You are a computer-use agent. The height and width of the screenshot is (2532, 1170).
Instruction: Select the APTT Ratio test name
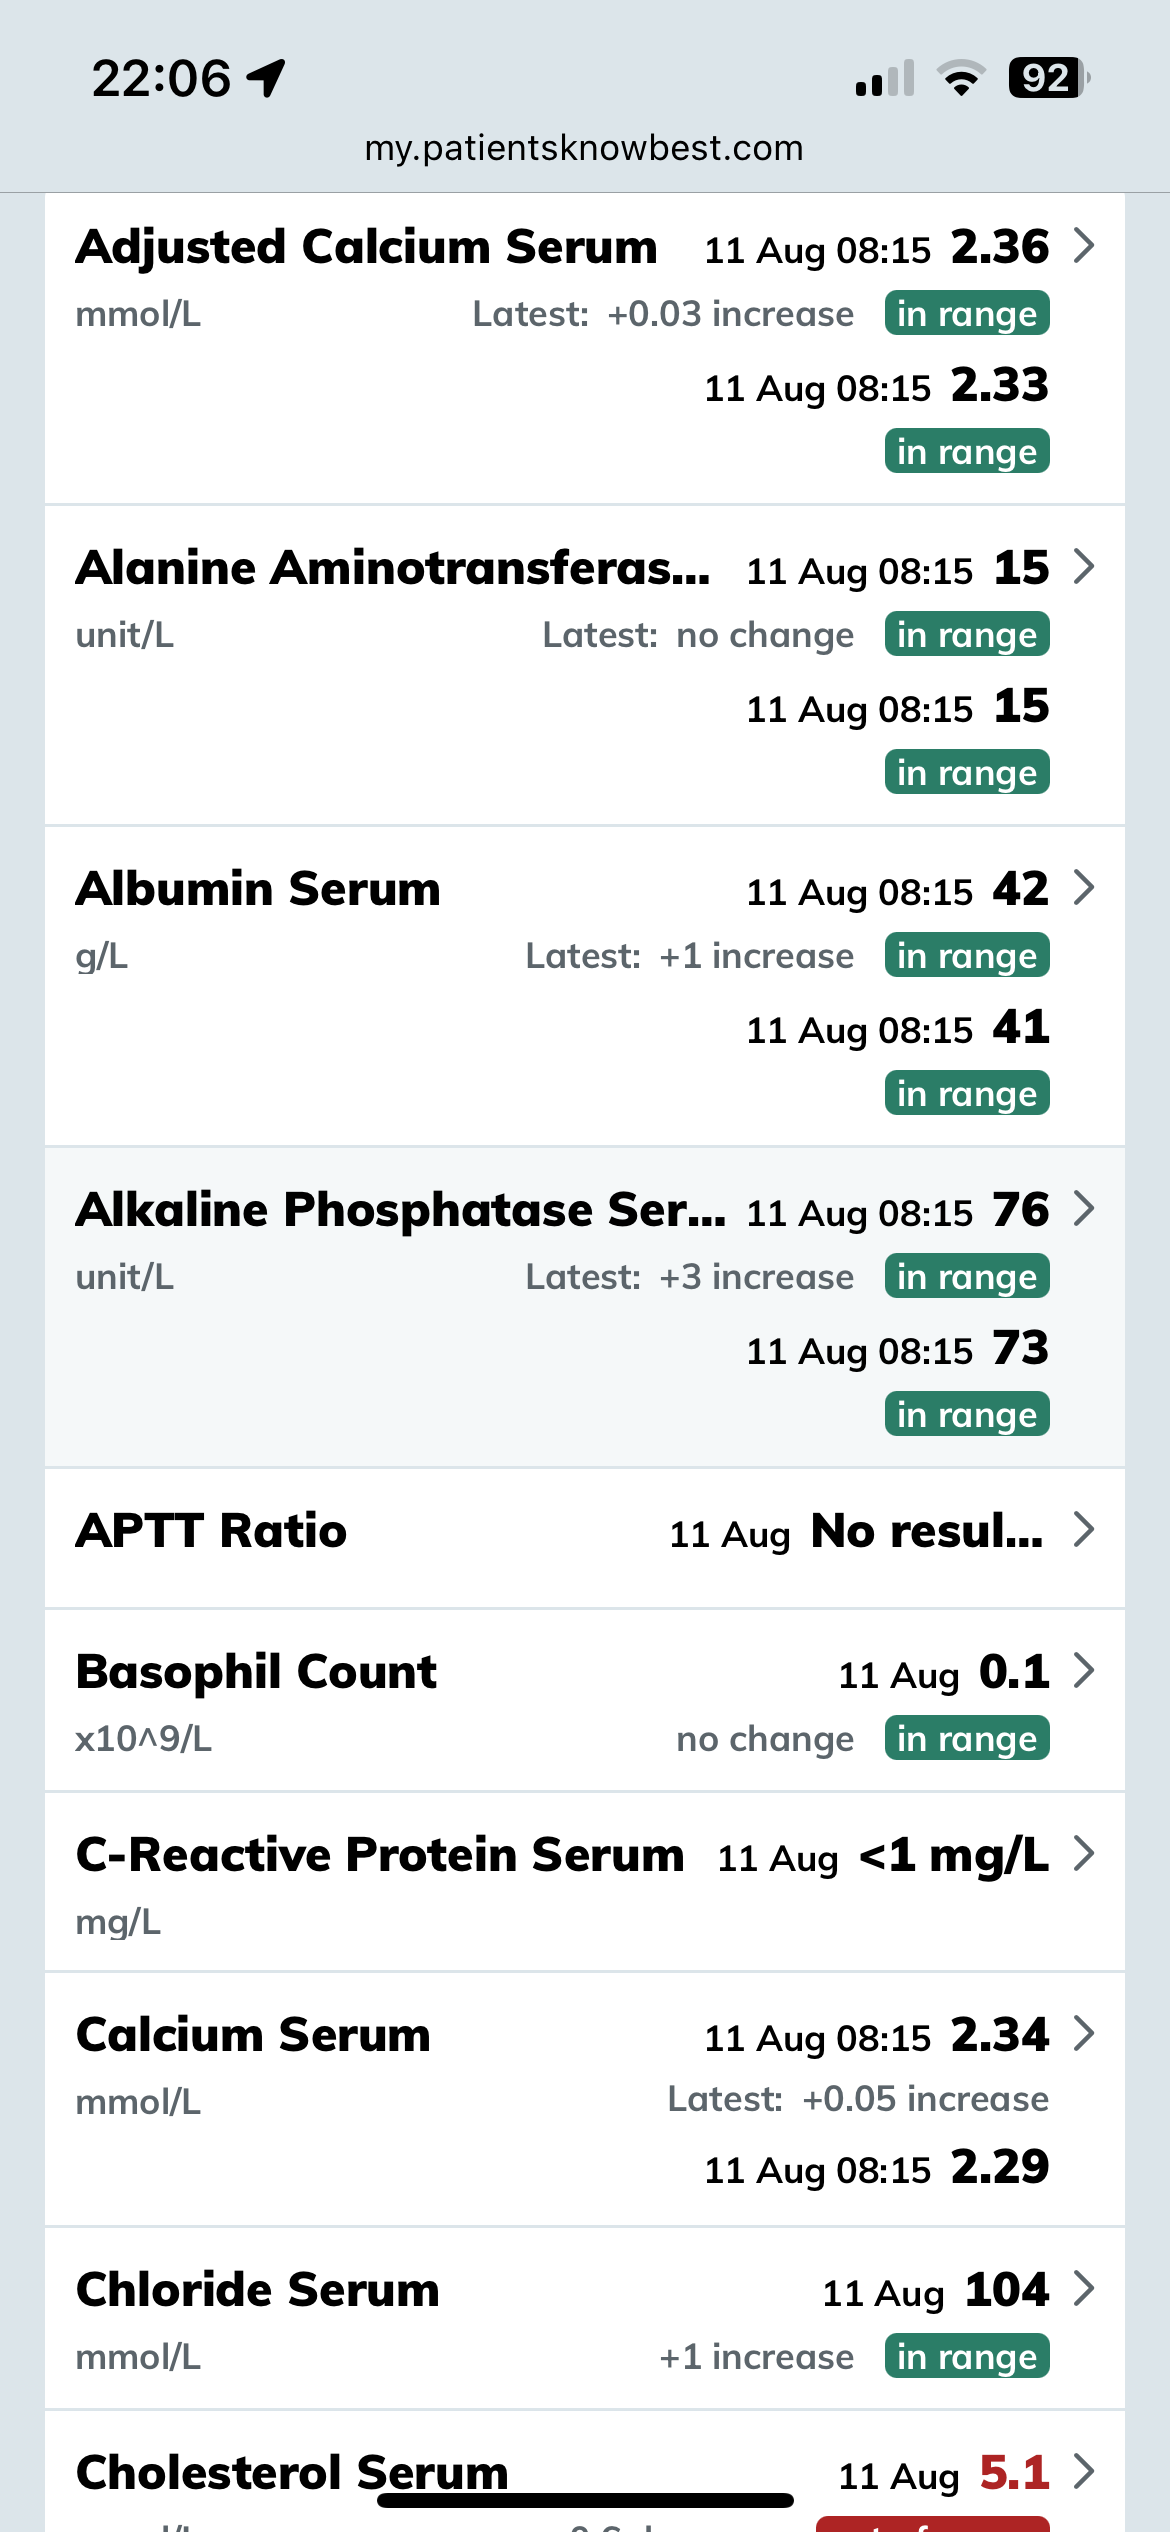point(211,1531)
